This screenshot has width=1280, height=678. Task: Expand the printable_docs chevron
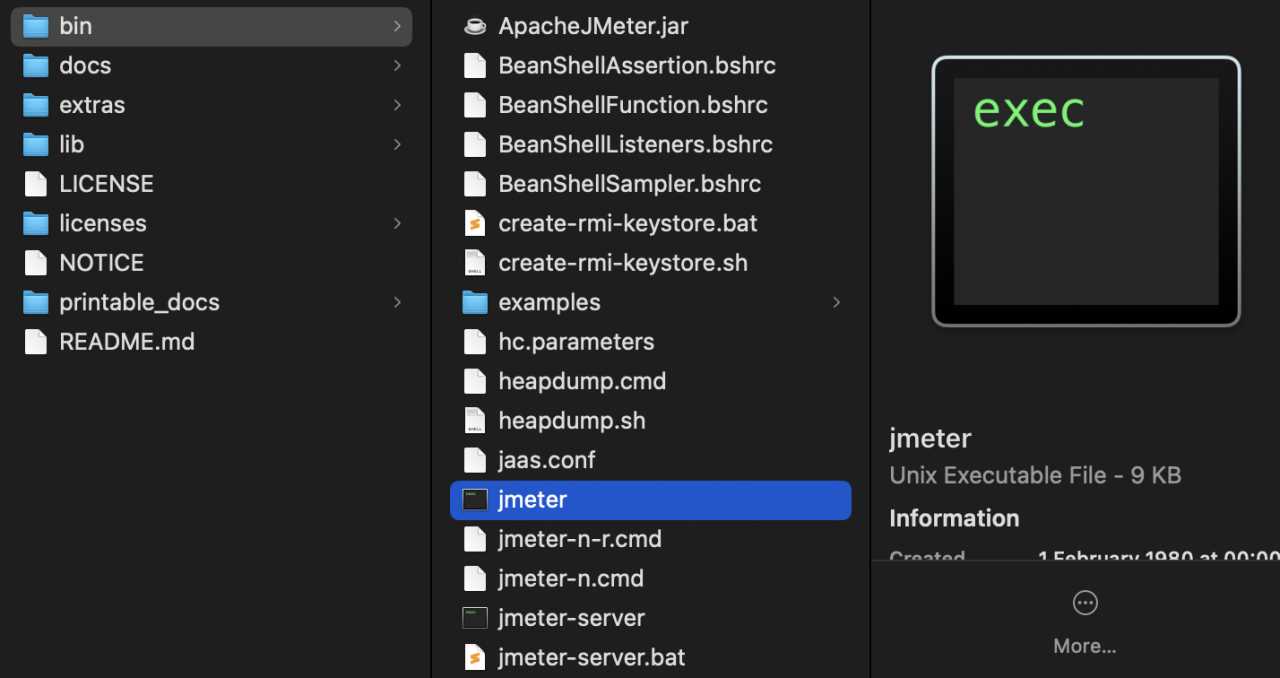click(397, 302)
